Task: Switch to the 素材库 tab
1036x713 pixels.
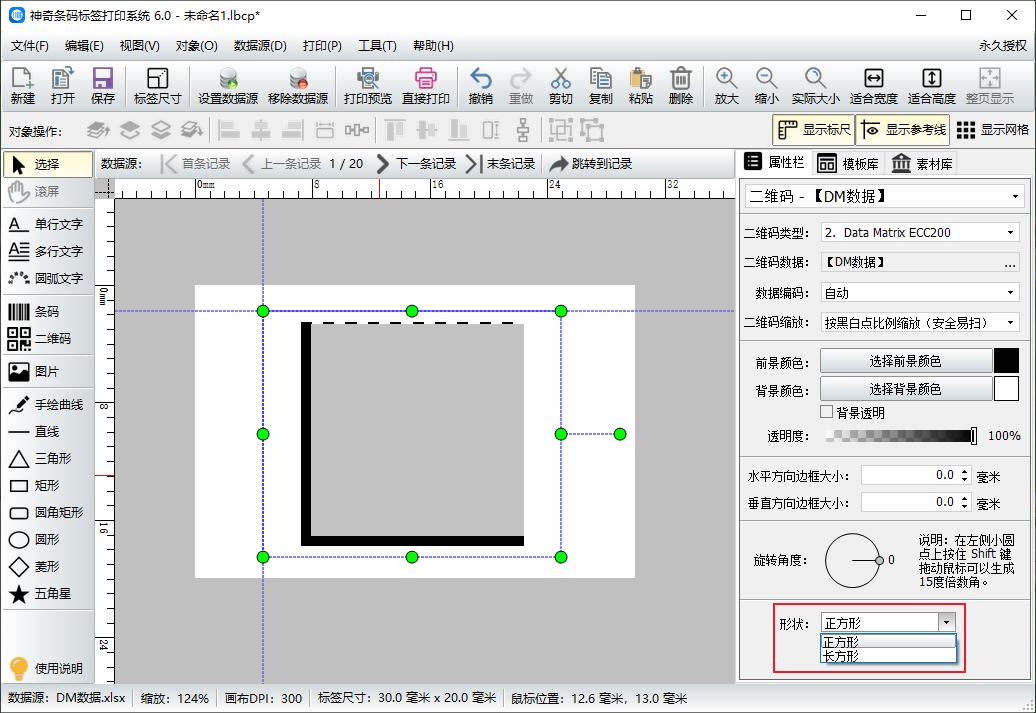Action: click(x=922, y=163)
